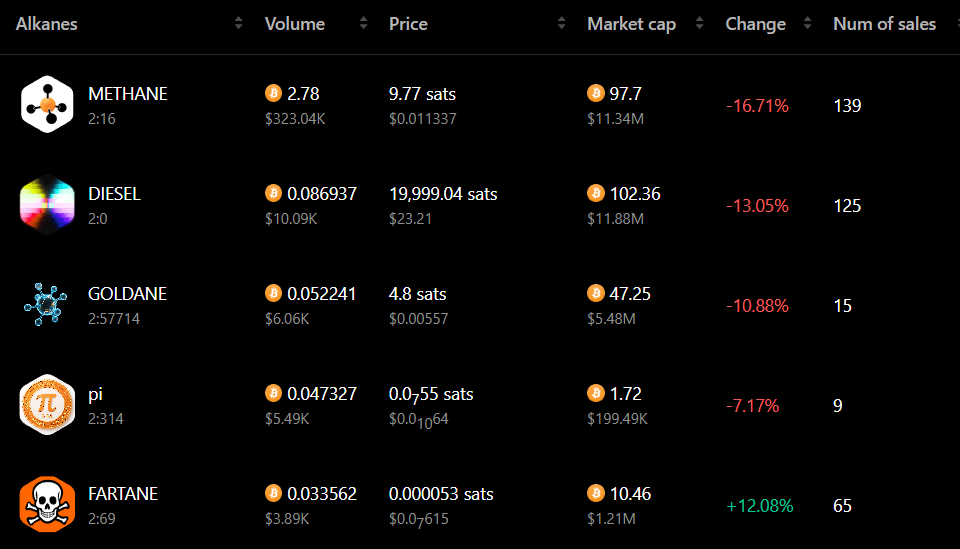
Task: Select METHANE token ID 2:16
Action: [102, 119]
